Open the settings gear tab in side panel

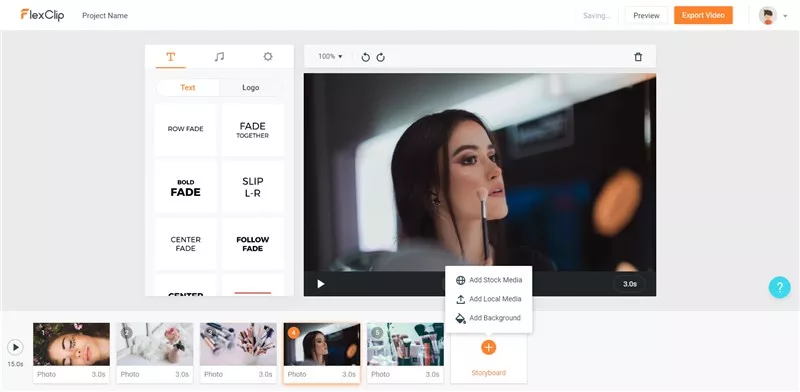click(x=268, y=57)
